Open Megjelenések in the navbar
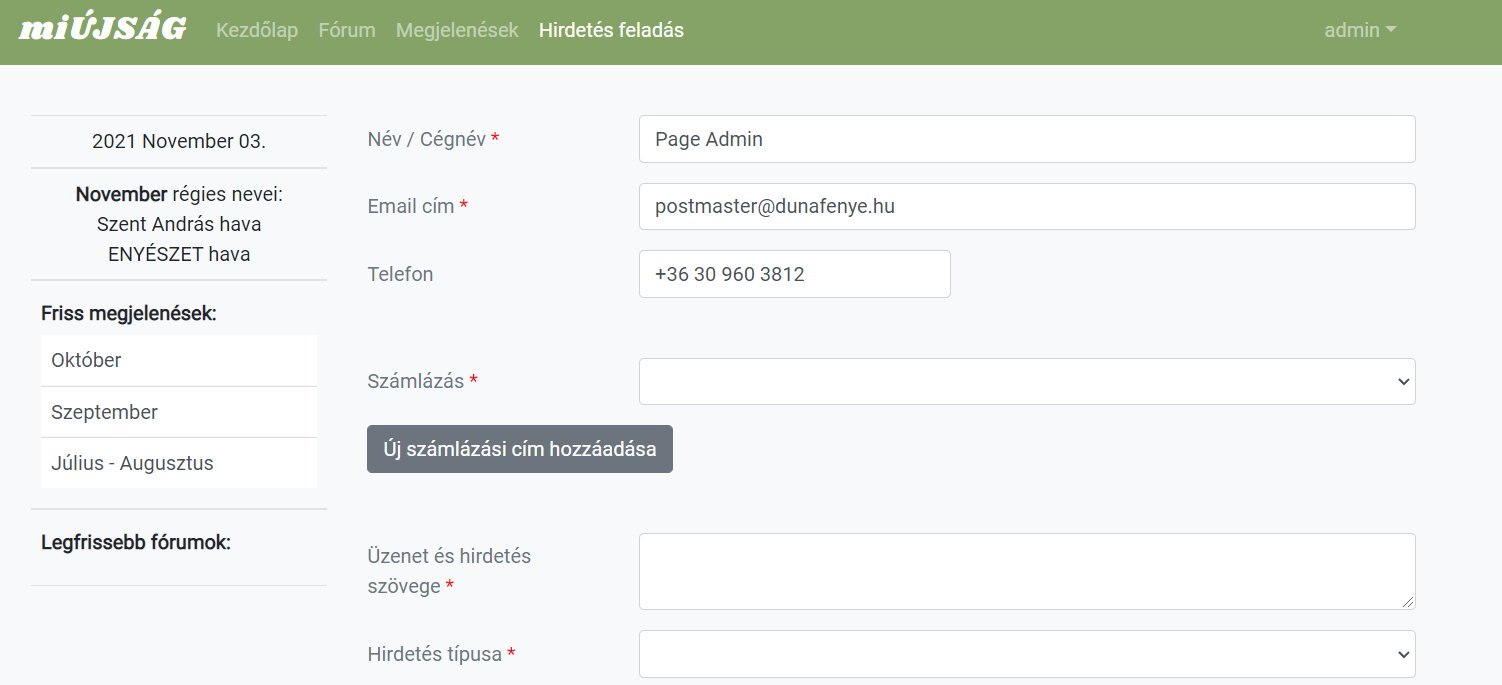This screenshot has width=1502, height=685. [457, 30]
